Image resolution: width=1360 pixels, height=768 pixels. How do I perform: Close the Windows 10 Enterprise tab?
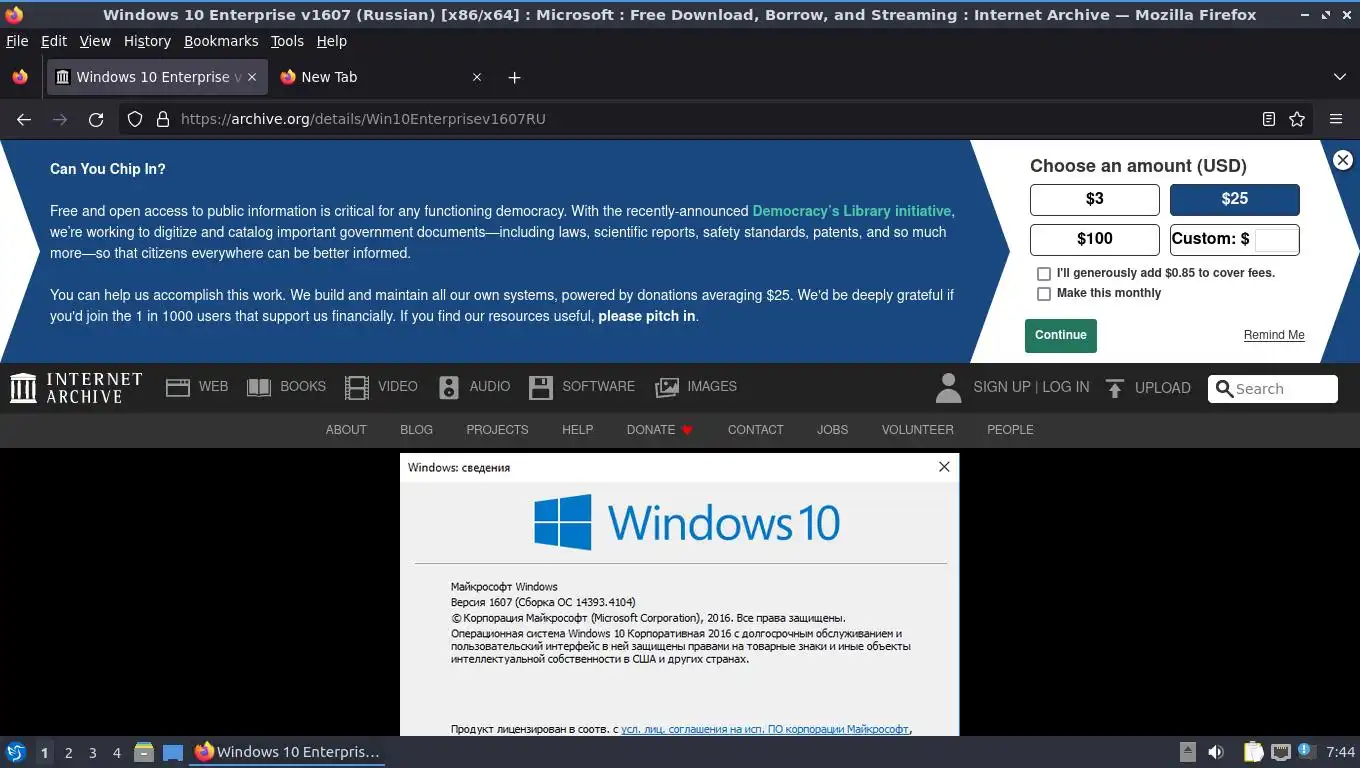tap(252, 77)
